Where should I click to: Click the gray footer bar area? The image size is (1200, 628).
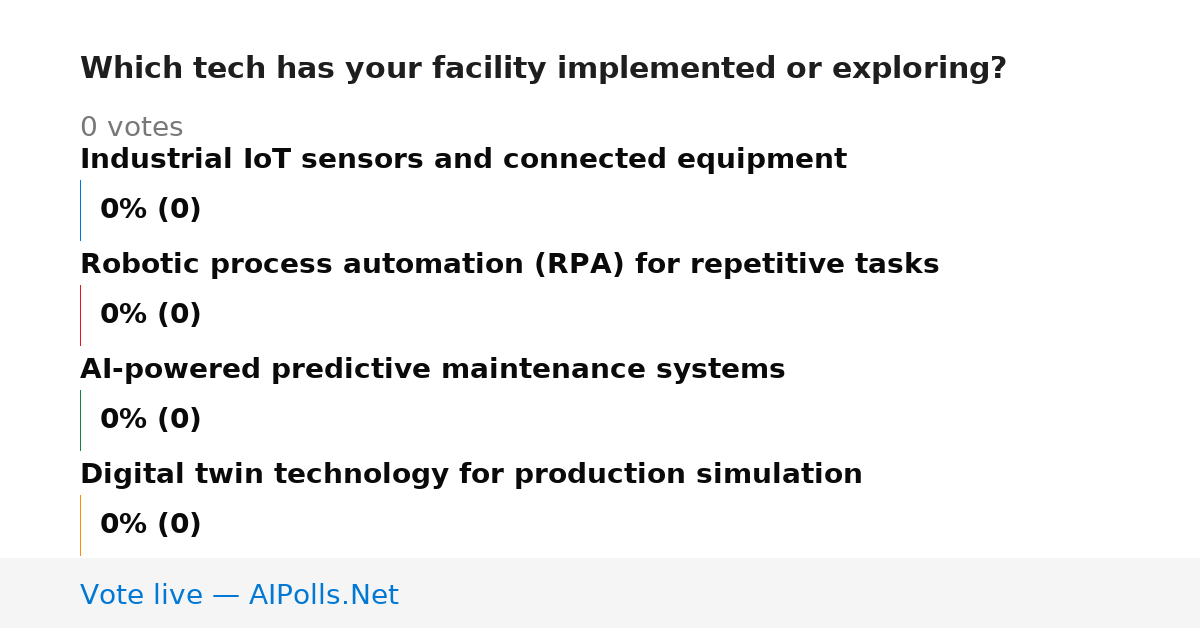600,593
